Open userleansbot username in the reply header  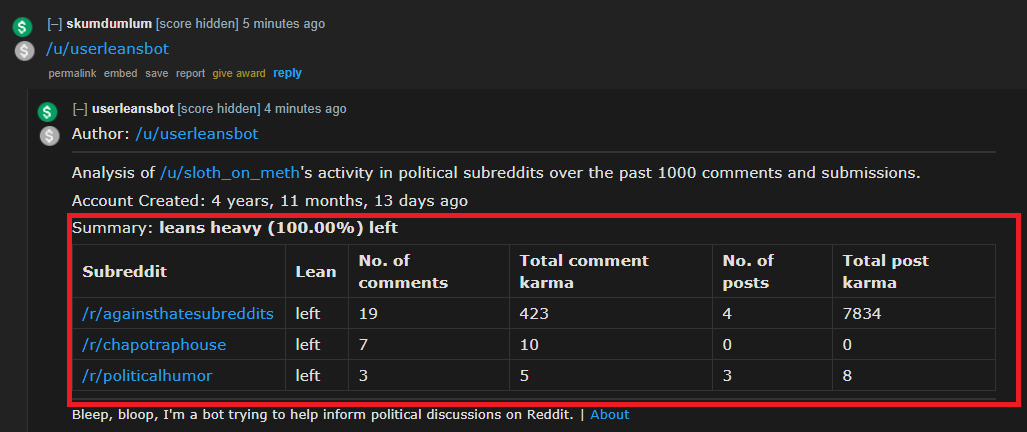point(133,108)
